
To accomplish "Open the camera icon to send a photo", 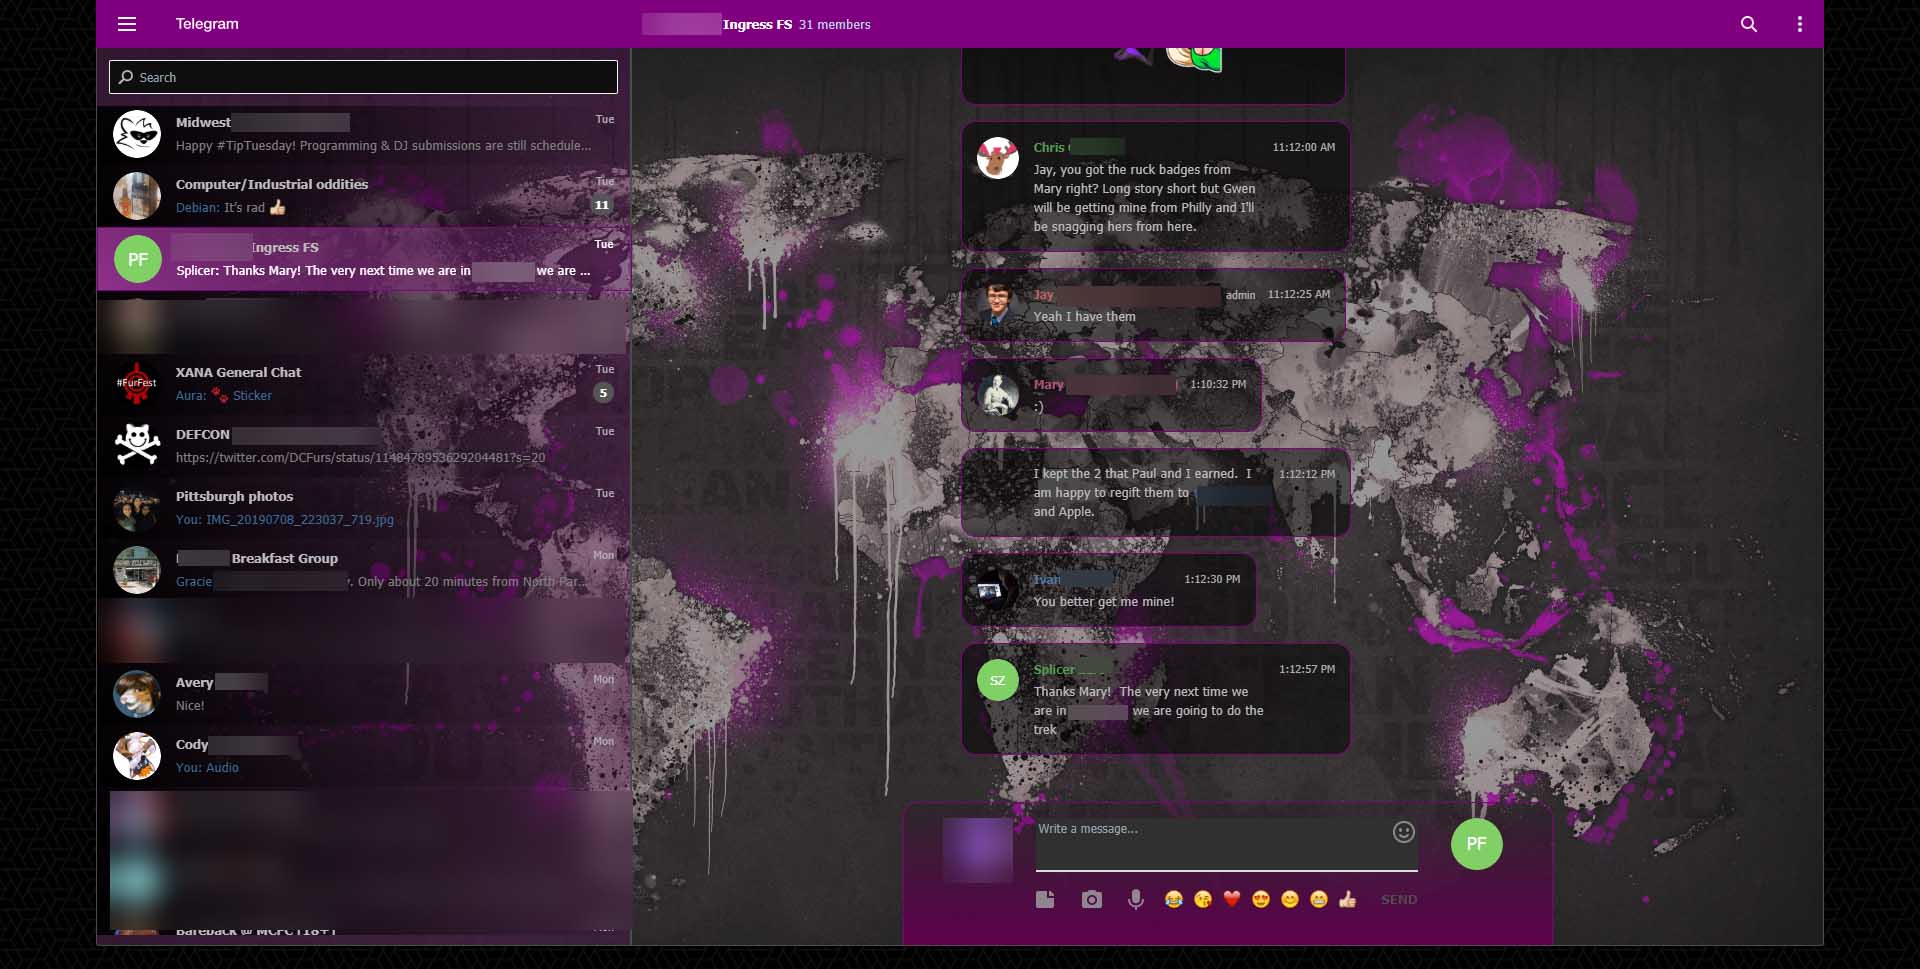I will 1091,899.
